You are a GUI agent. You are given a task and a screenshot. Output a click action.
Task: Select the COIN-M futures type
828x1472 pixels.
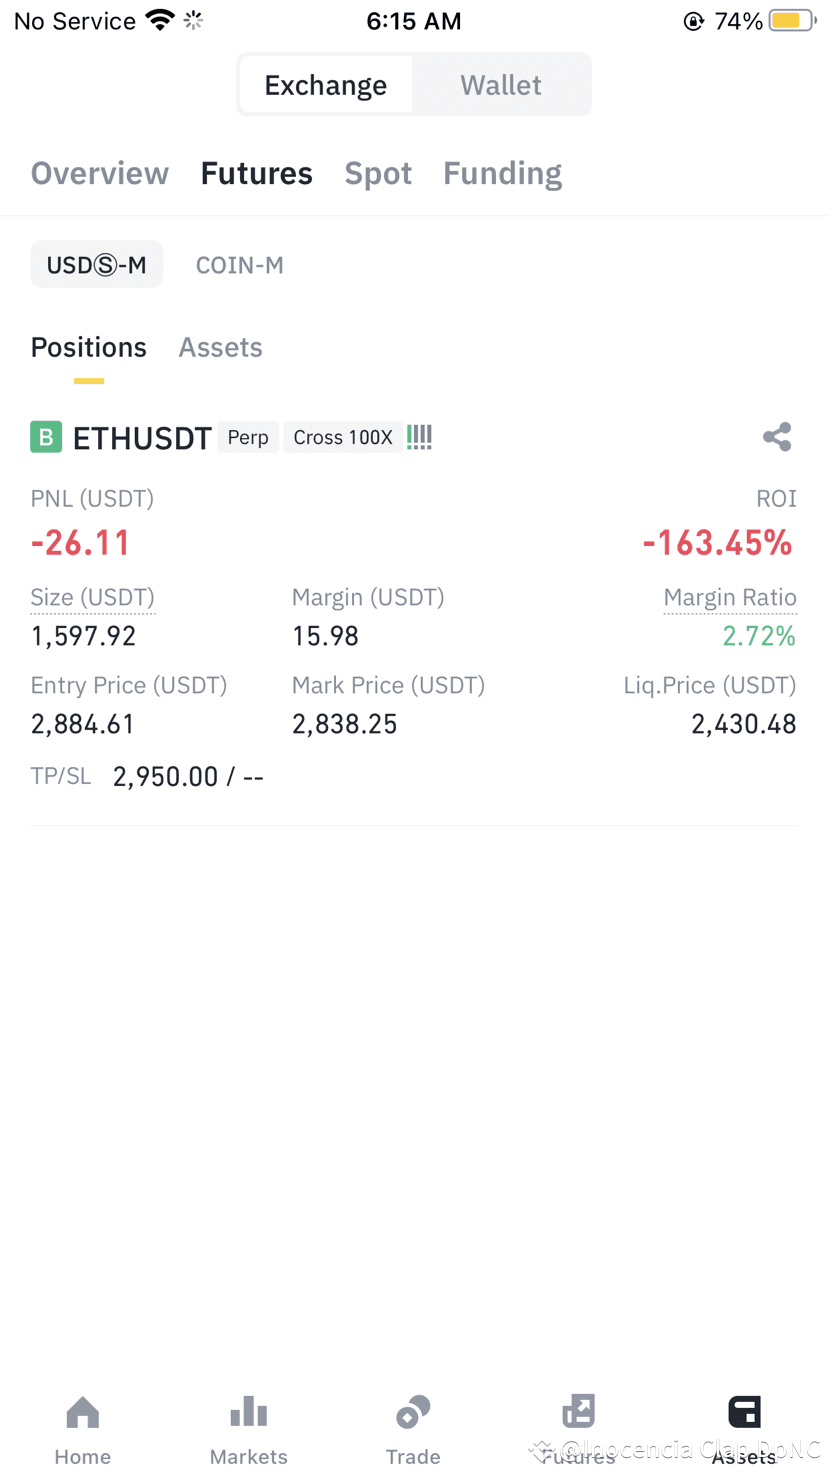coord(240,265)
